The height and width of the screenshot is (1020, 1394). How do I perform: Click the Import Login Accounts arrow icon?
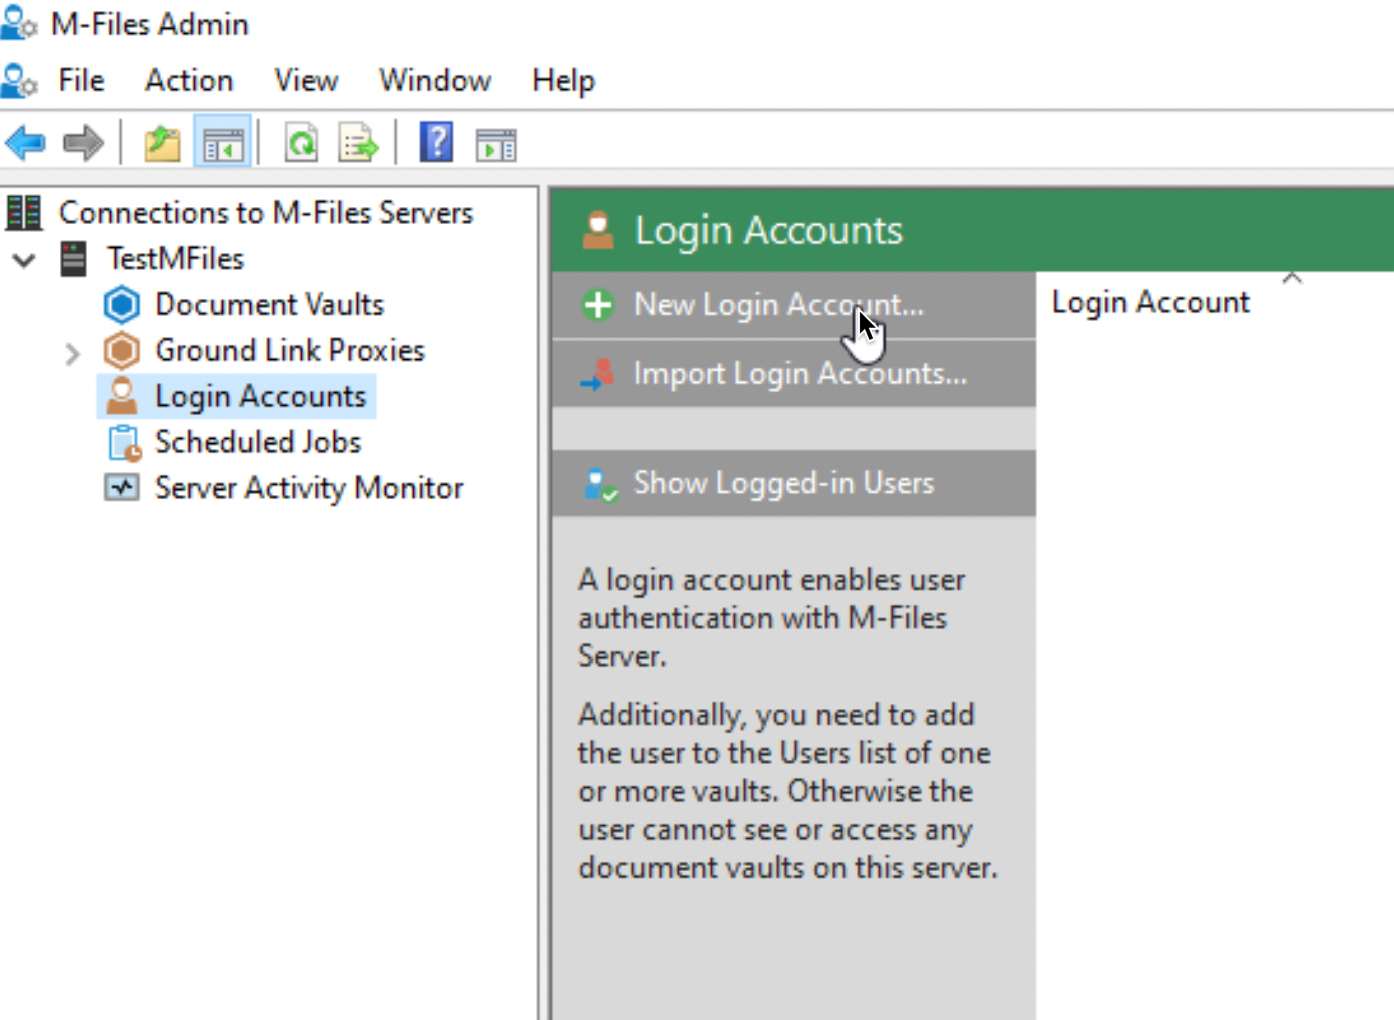[x=598, y=374]
